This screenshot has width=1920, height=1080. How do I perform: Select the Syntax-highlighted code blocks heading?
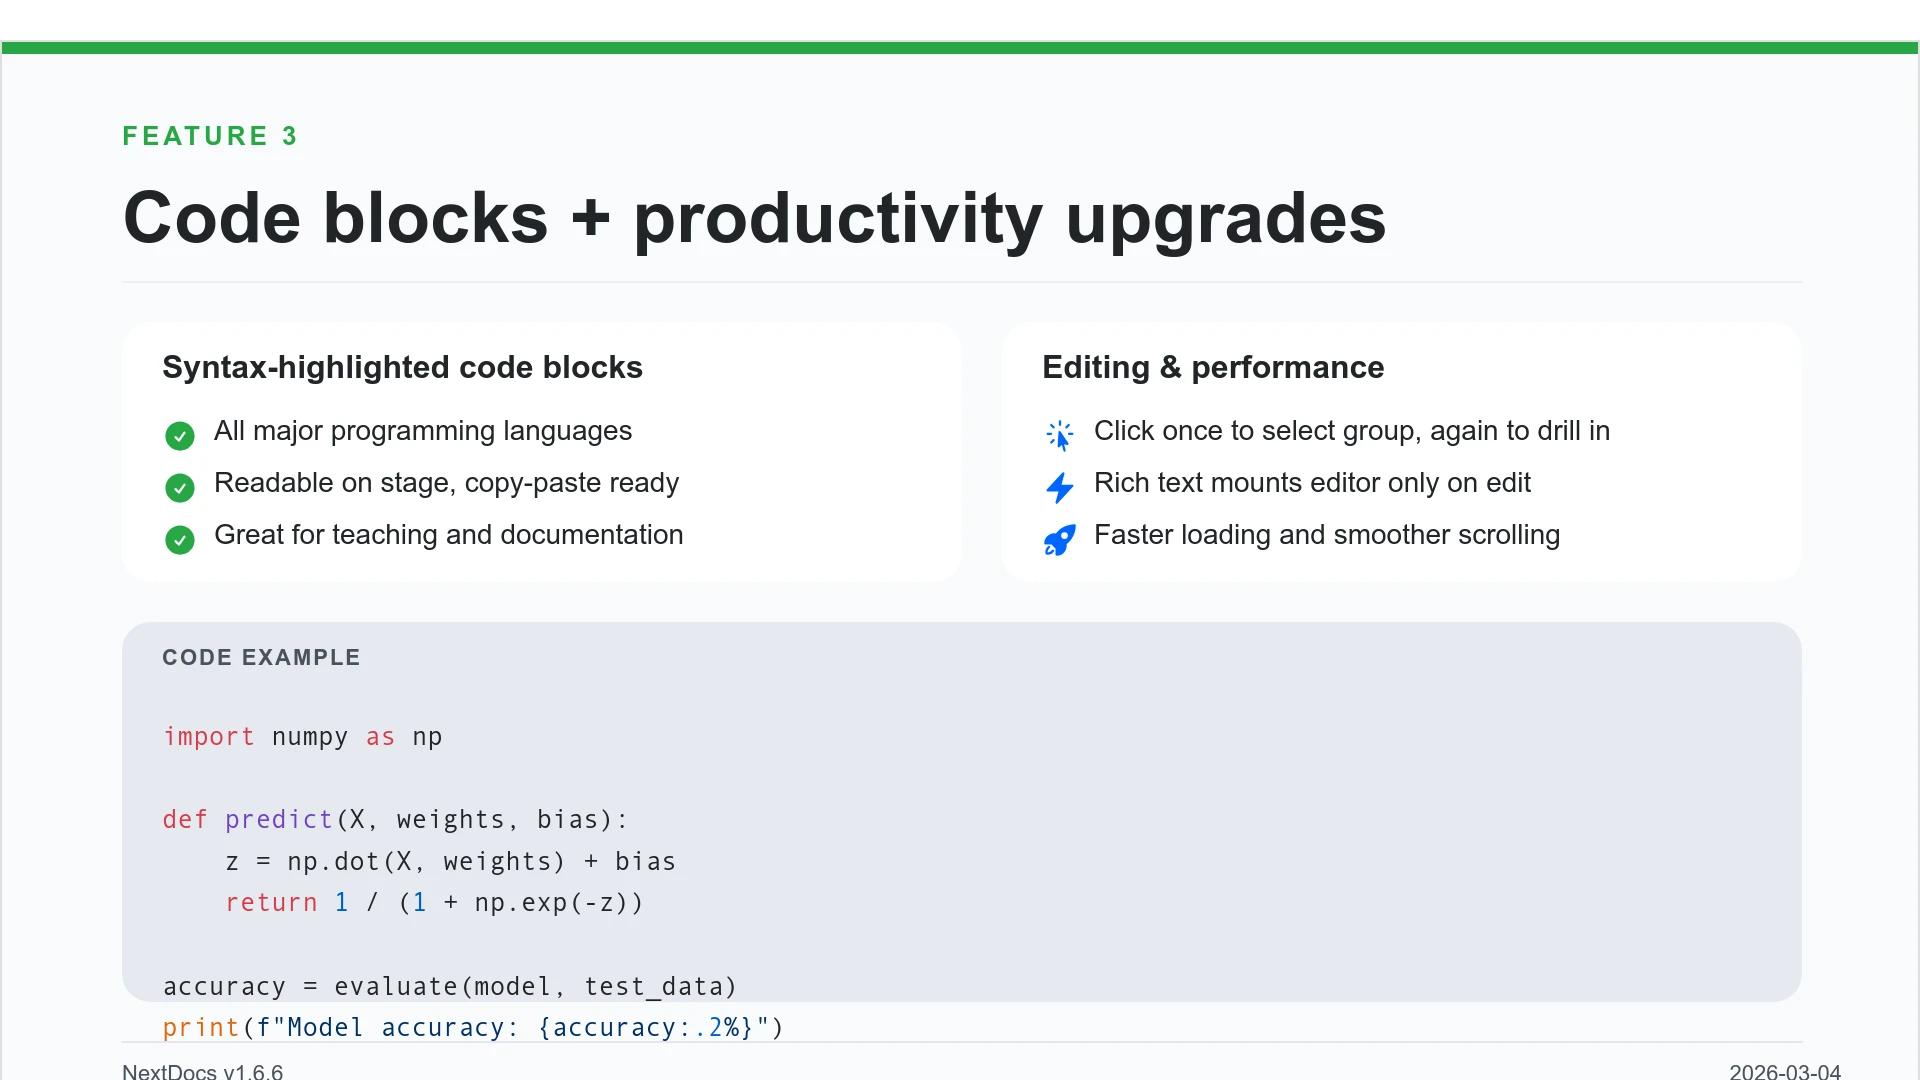(x=402, y=367)
